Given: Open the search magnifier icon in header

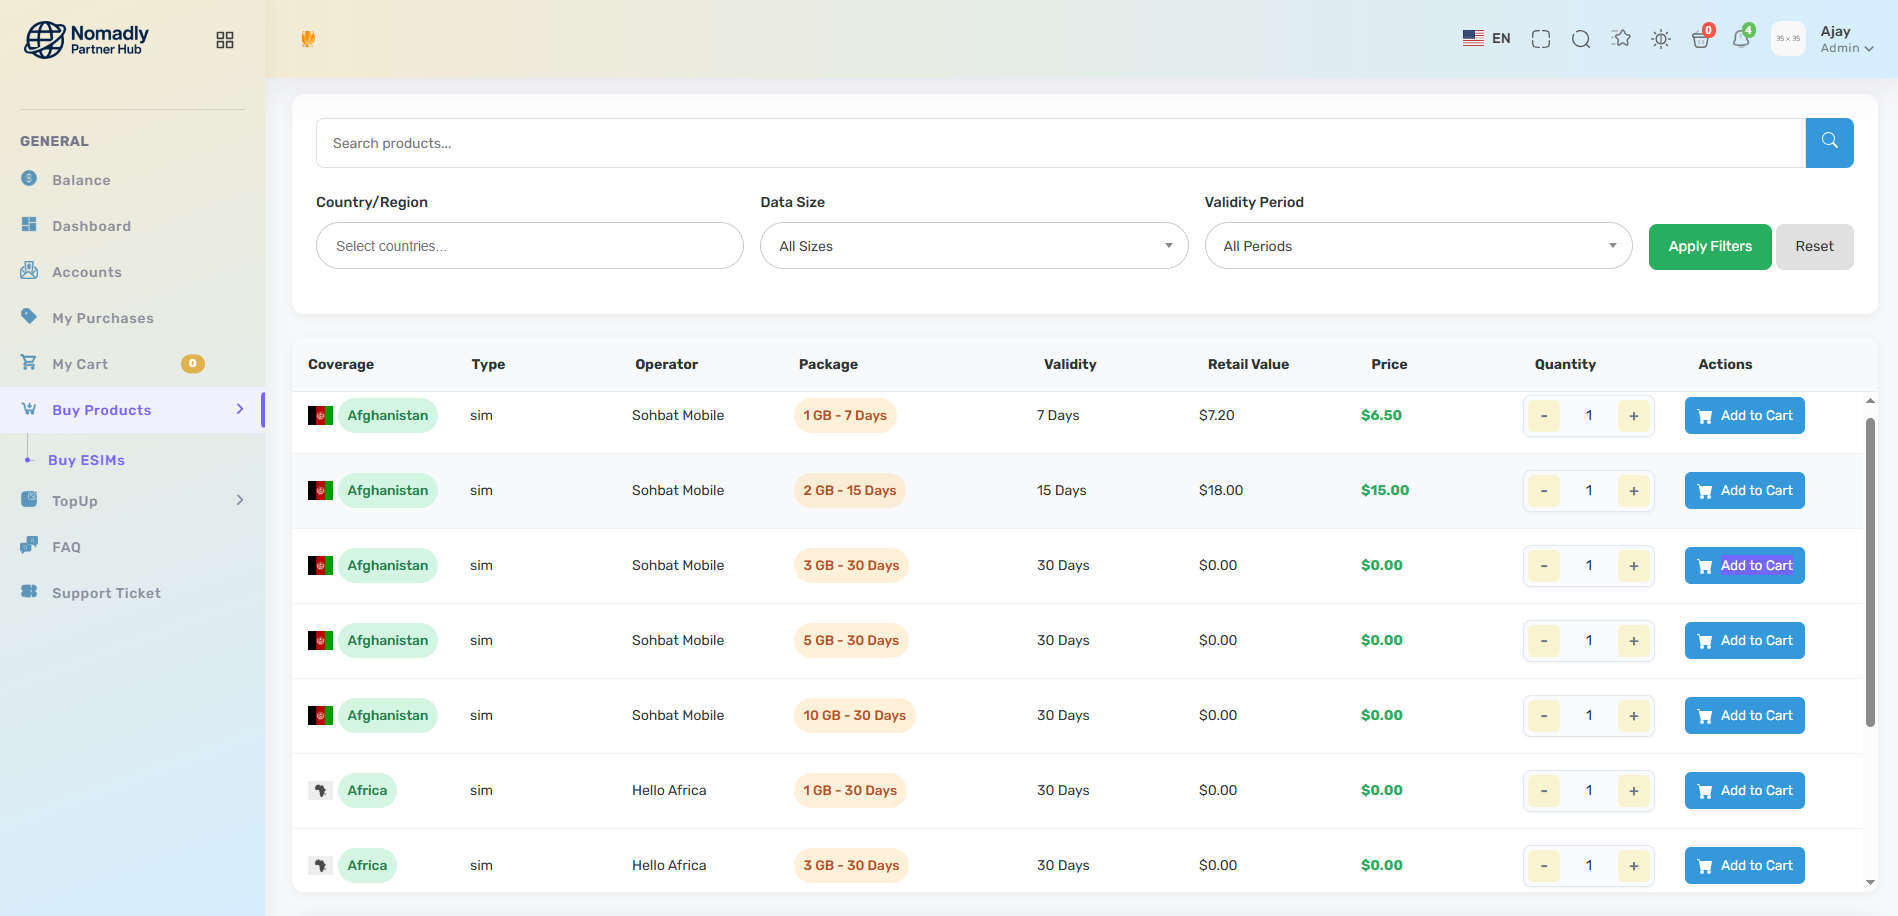Looking at the screenshot, I should click(x=1580, y=39).
